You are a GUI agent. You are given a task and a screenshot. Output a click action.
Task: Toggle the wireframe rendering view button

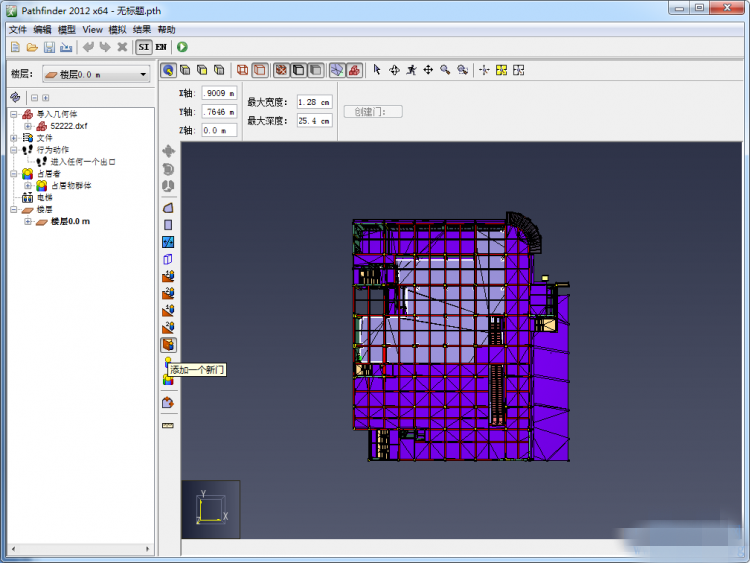pyautogui.click(x=242, y=70)
